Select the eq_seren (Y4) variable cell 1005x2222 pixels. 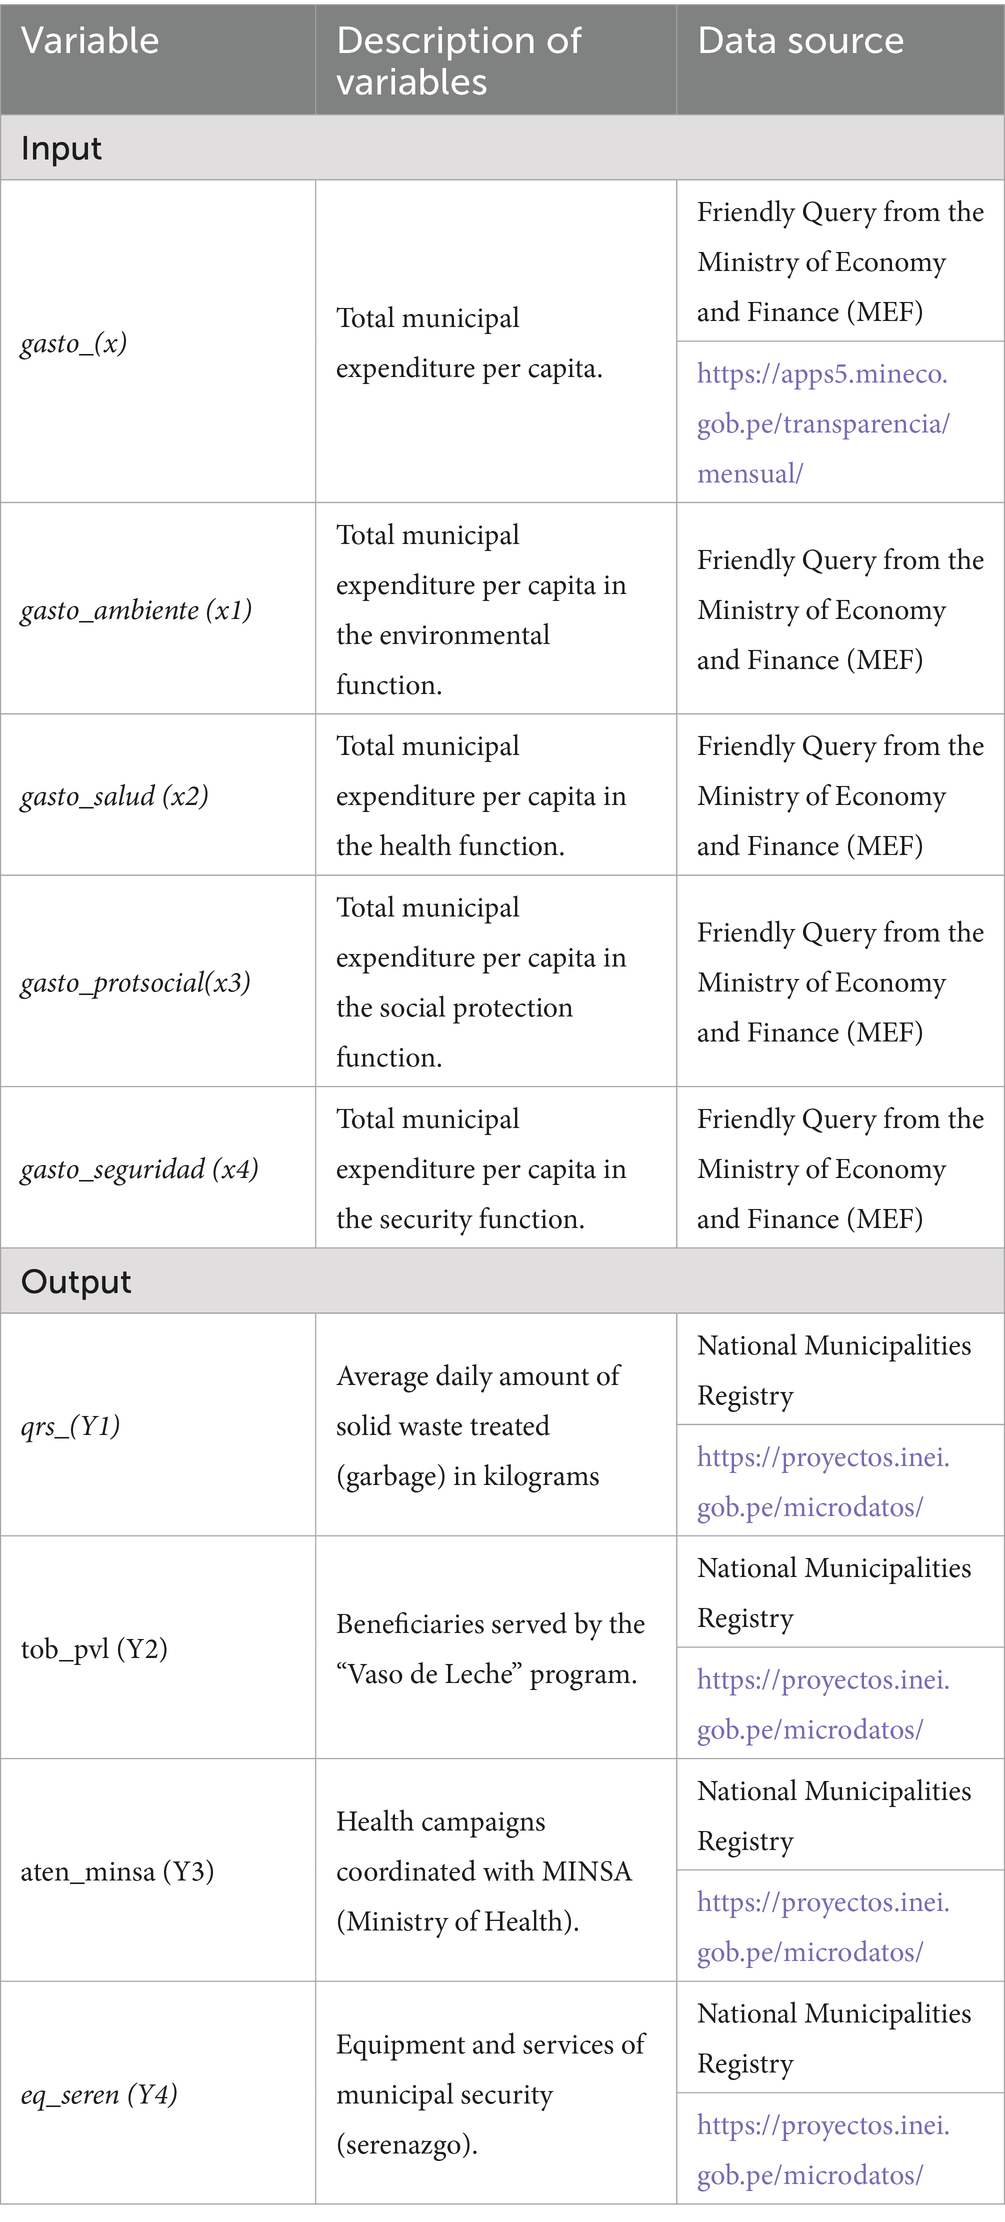coord(99,2095)
